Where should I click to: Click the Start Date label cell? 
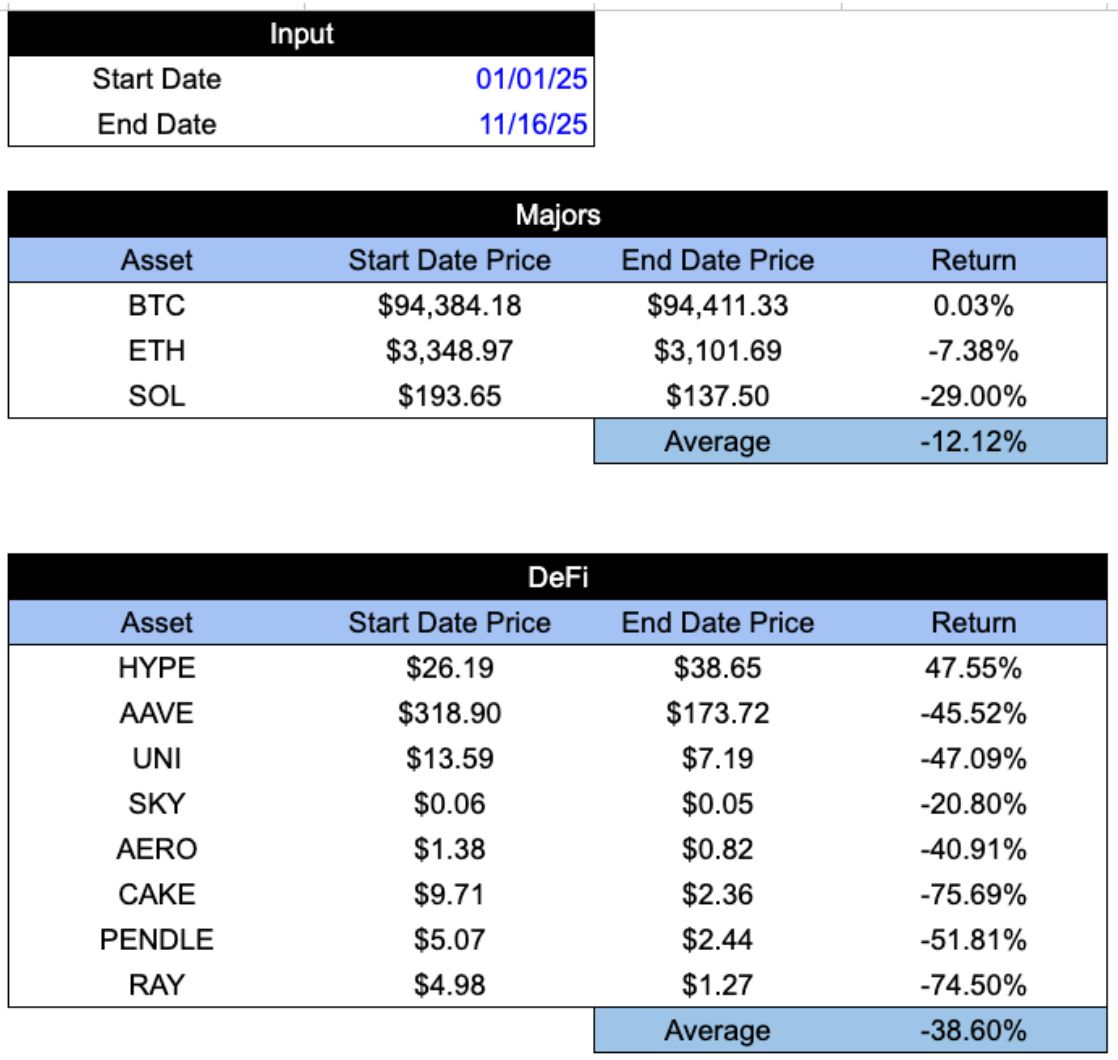tap(157, 79)
